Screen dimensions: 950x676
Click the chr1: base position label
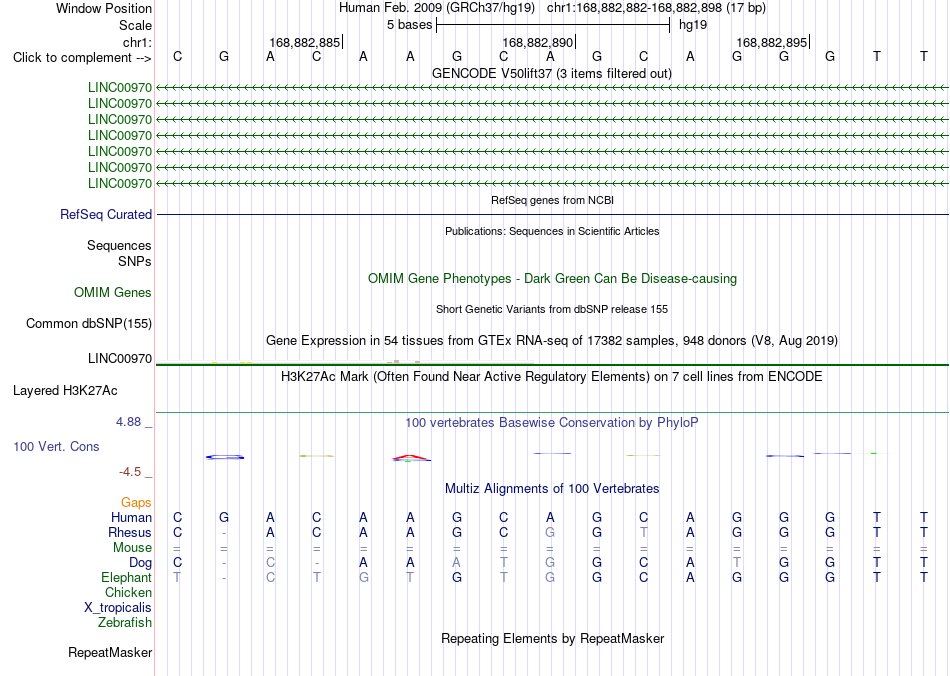[x=137, y=42]
